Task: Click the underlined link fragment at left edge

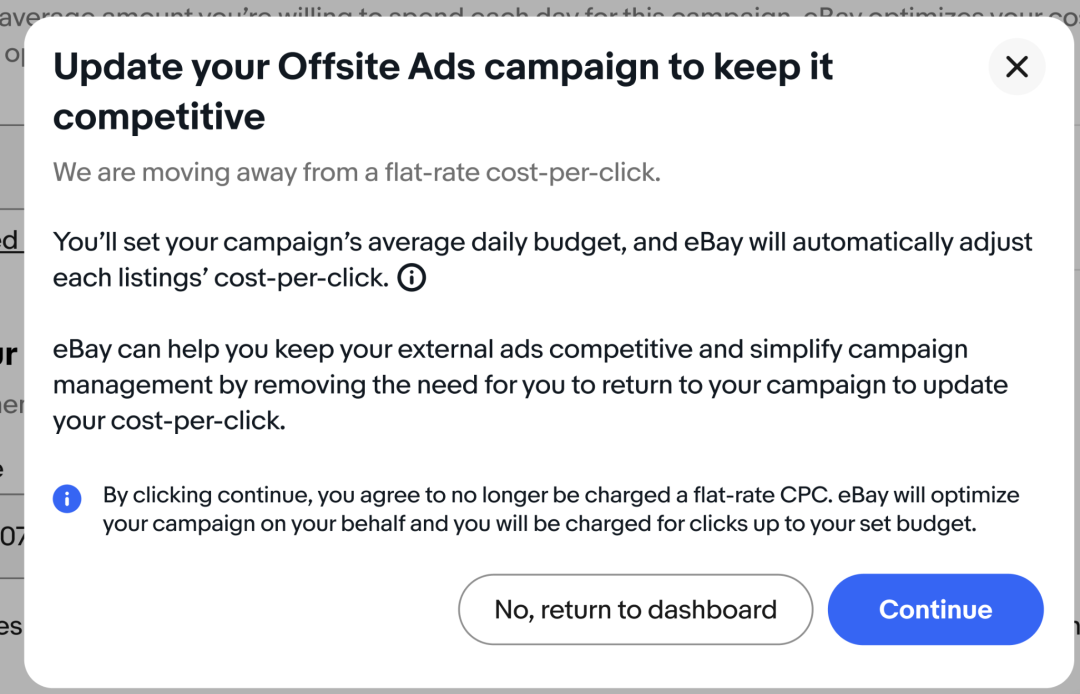Action: coord(9,241)
